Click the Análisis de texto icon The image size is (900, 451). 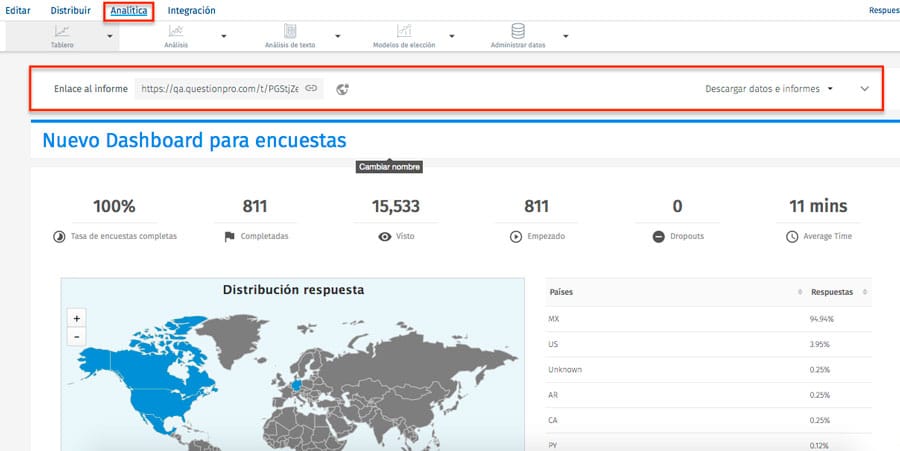click(290, 31)
